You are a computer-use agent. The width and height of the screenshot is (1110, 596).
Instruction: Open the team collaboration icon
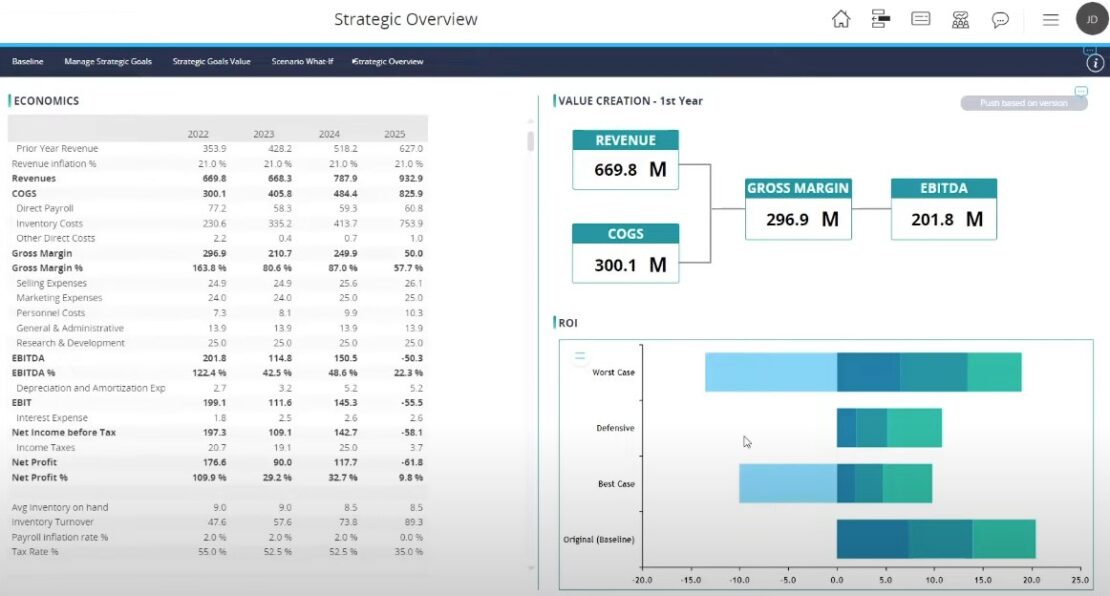(x=961, y=19)
